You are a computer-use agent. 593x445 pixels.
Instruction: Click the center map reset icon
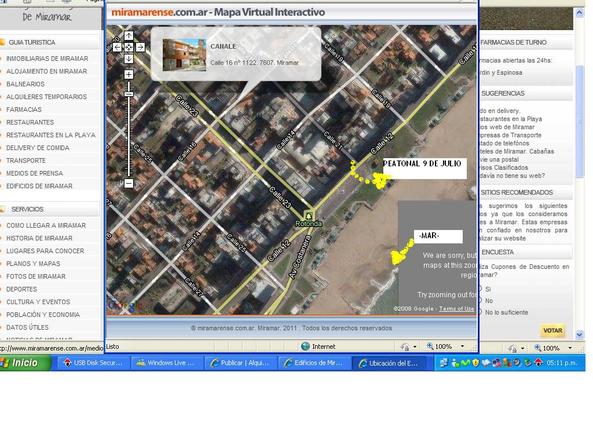[x=129, y=47]
